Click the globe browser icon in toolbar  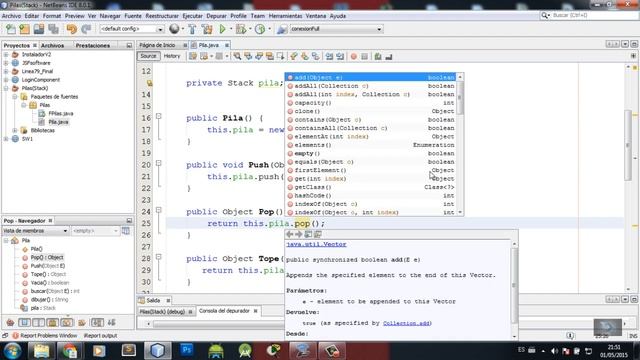click(174, 29)
